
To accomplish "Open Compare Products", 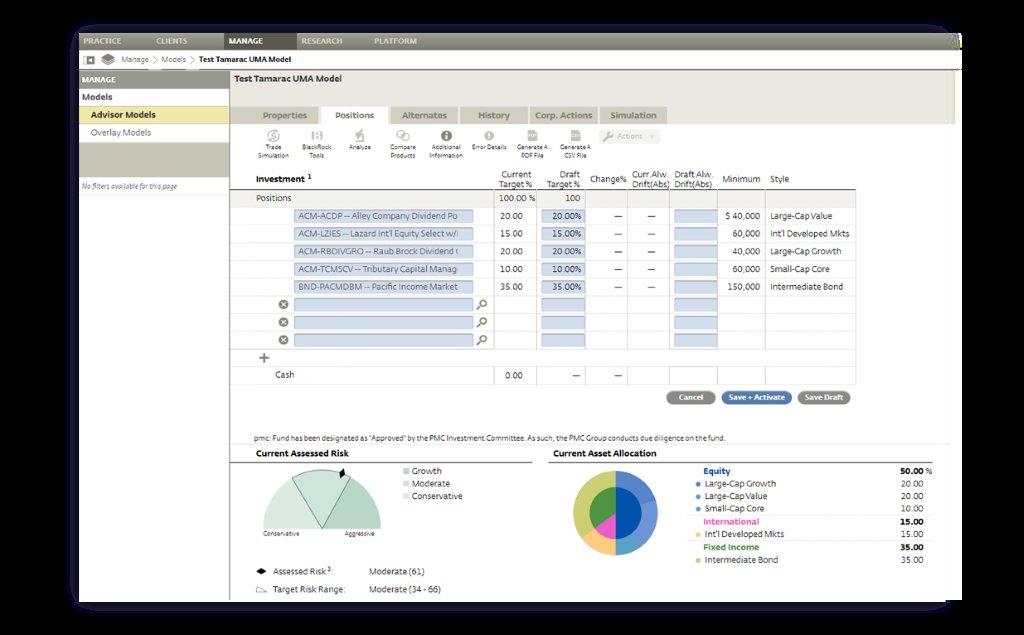I will 403,144.
